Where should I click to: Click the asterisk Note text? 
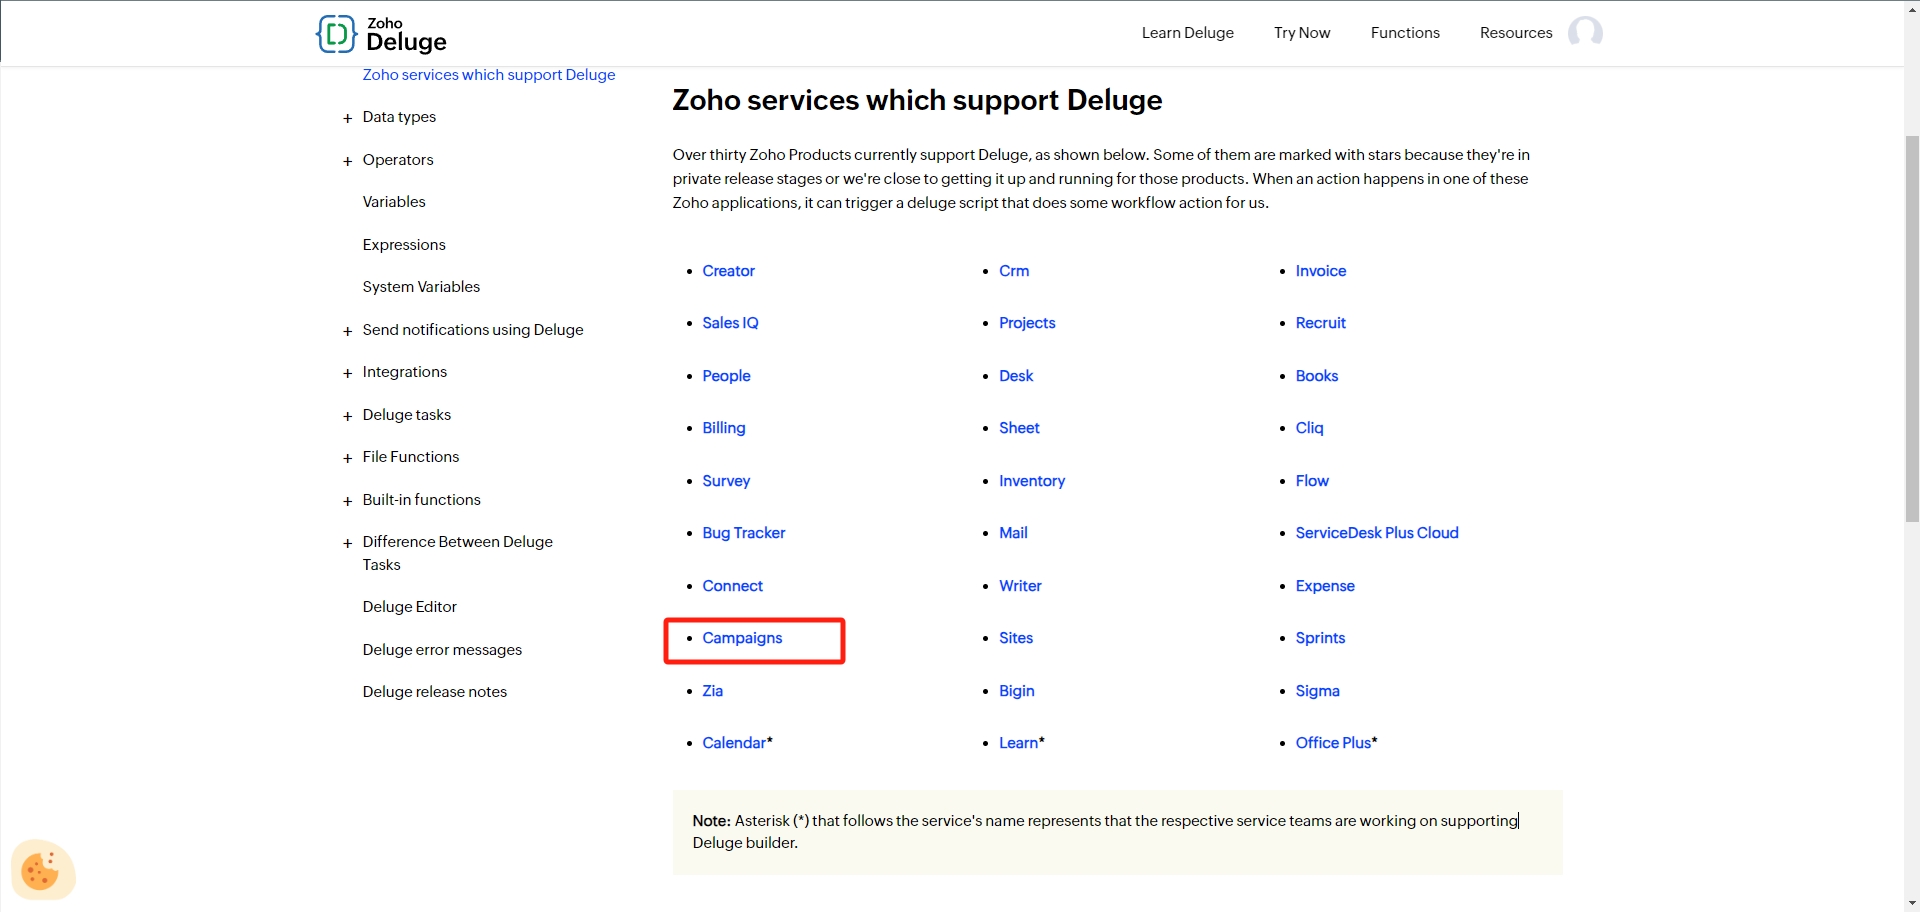[1106, 832]
